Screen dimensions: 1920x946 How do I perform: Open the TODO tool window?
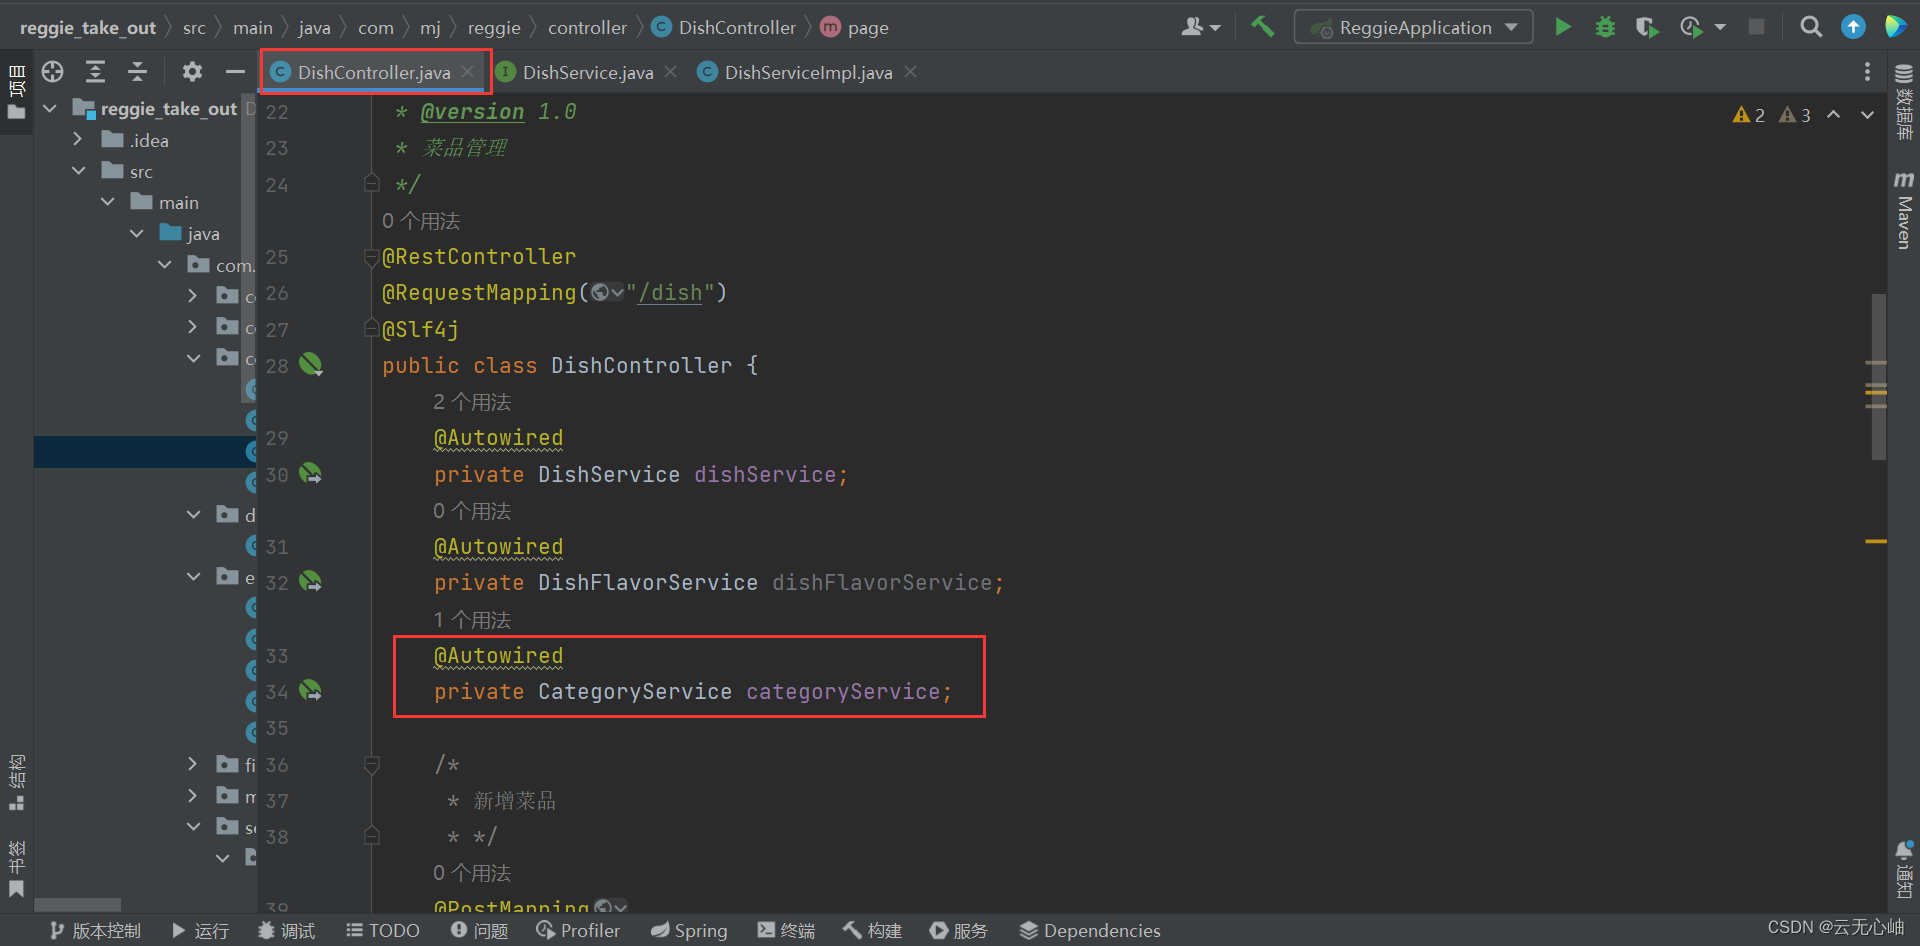383,931
